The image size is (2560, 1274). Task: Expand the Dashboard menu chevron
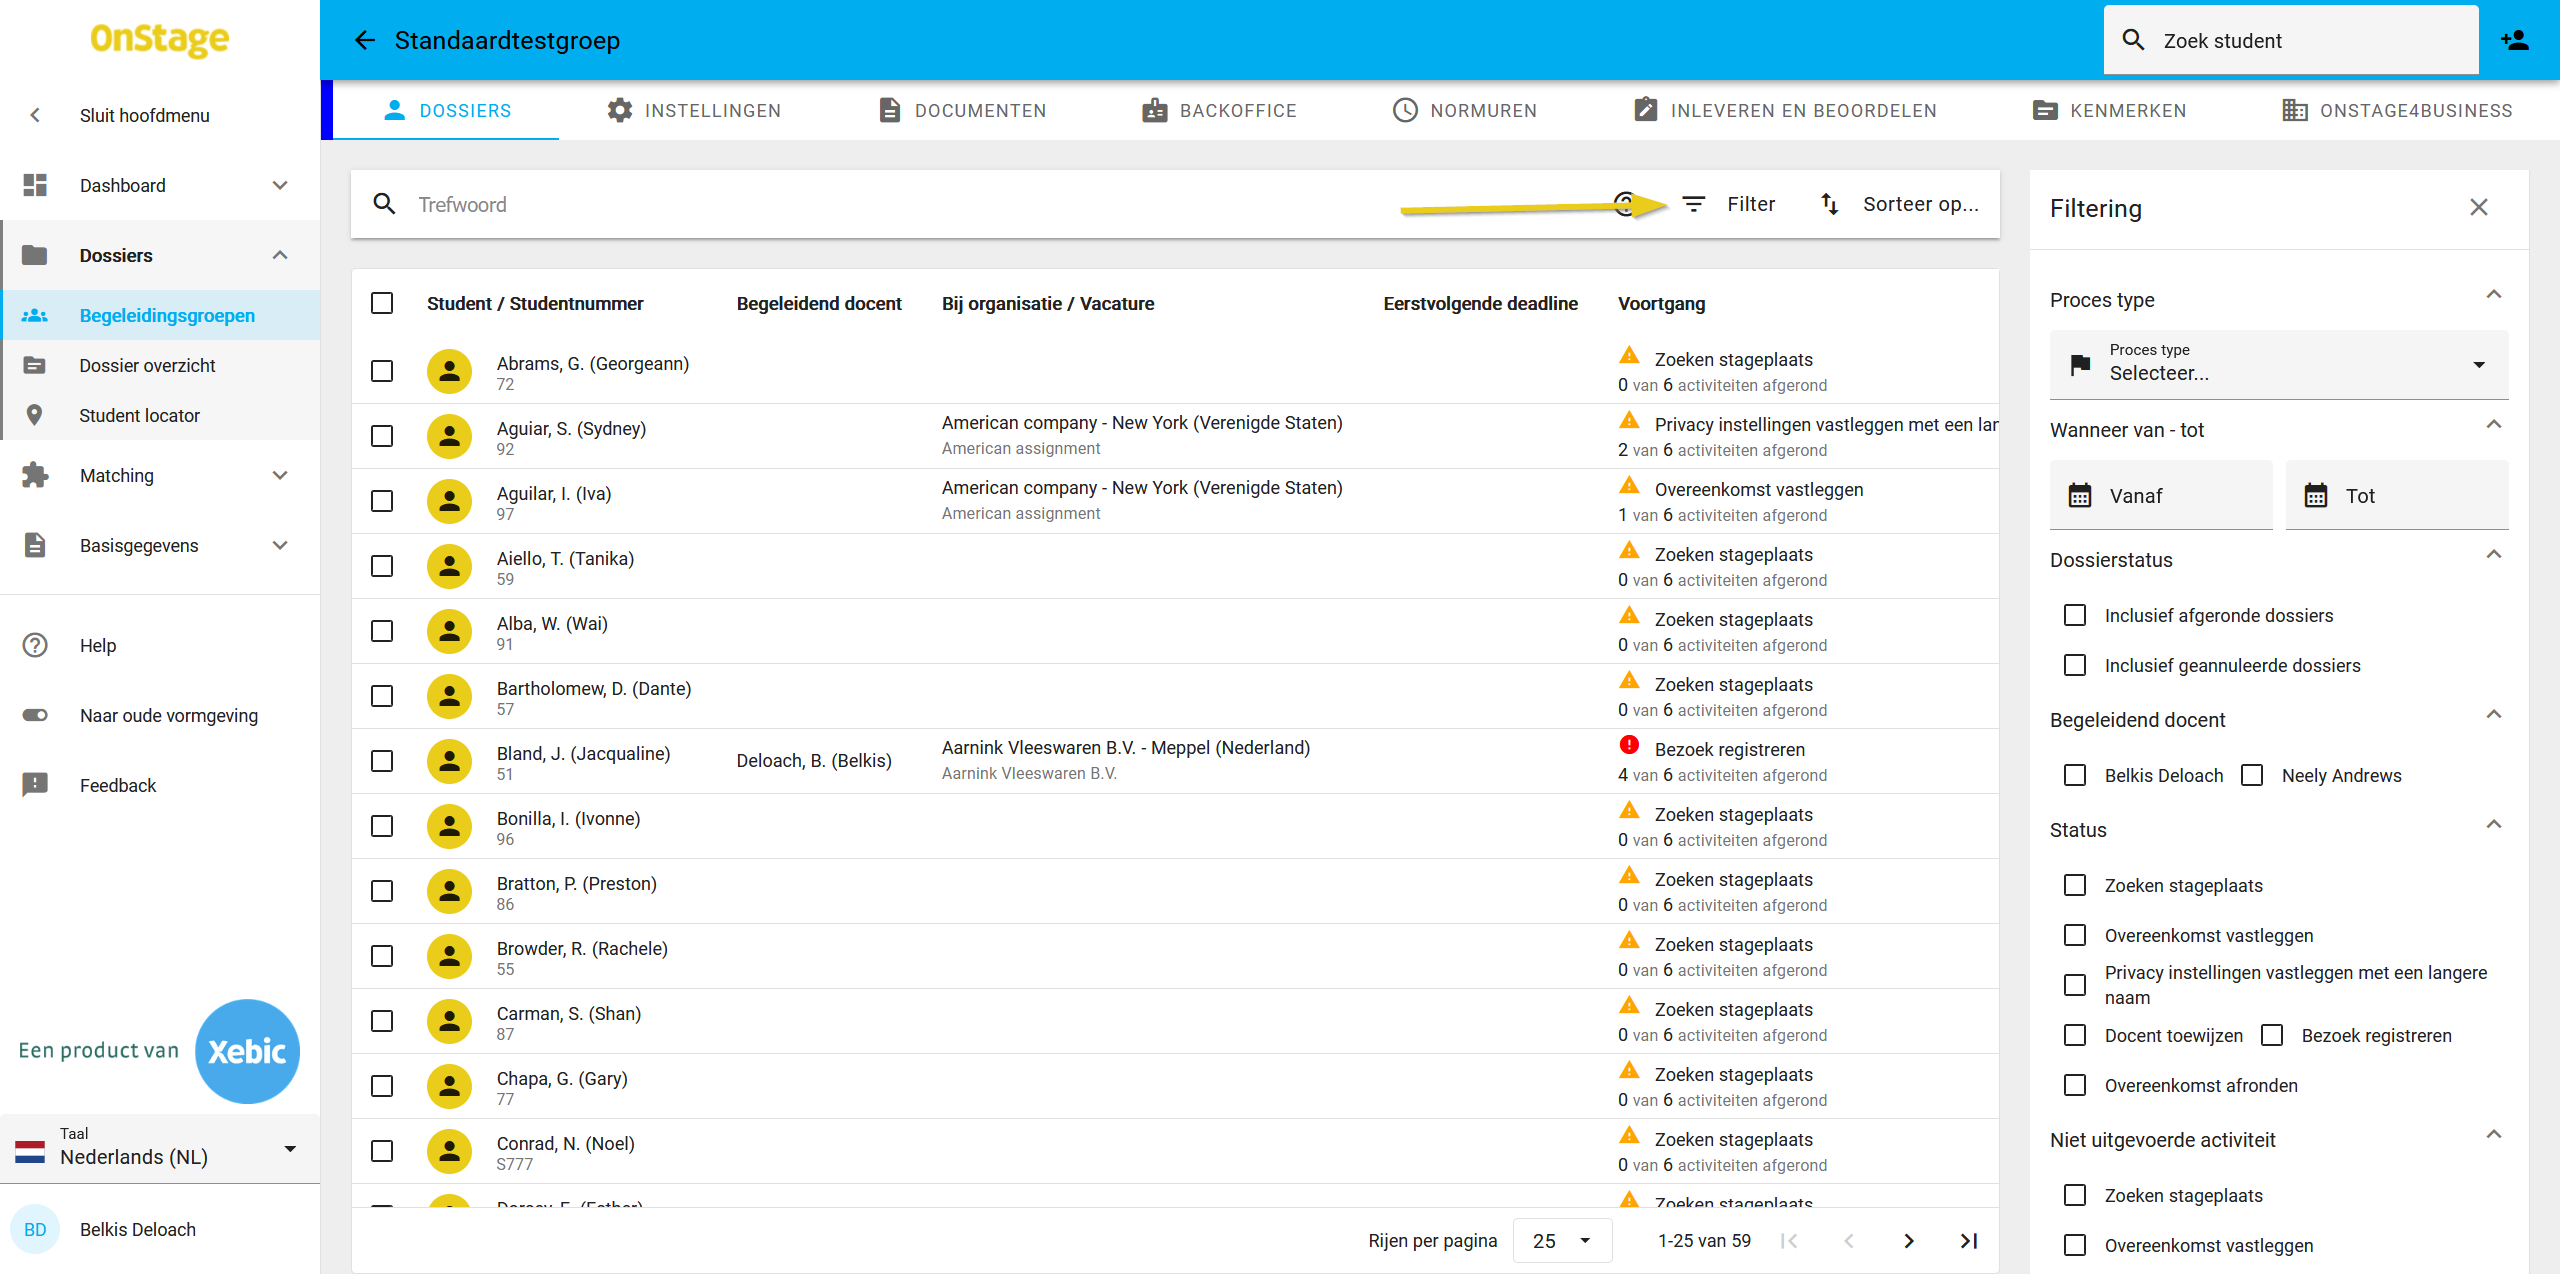point(280,185)
